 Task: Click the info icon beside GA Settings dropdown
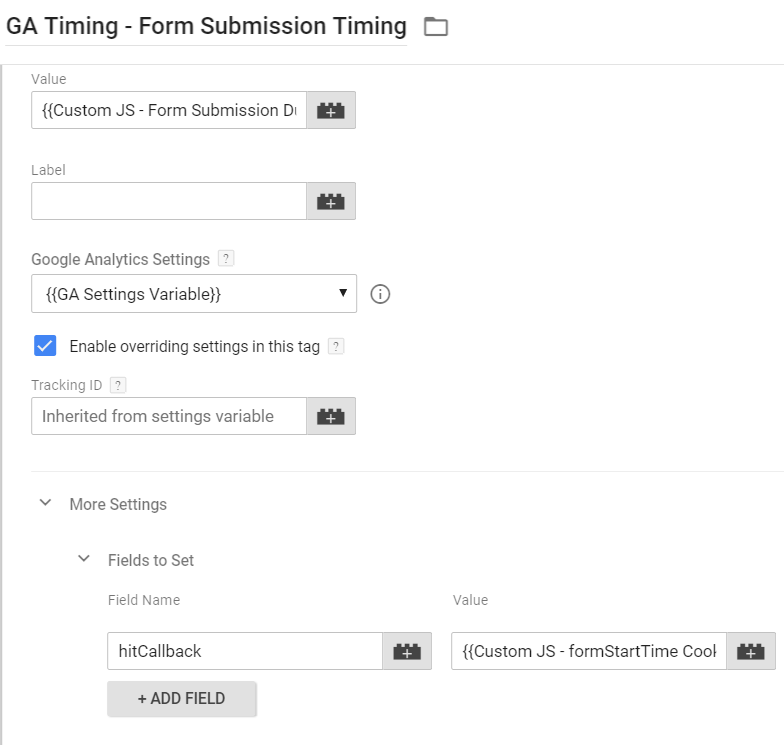380,294
